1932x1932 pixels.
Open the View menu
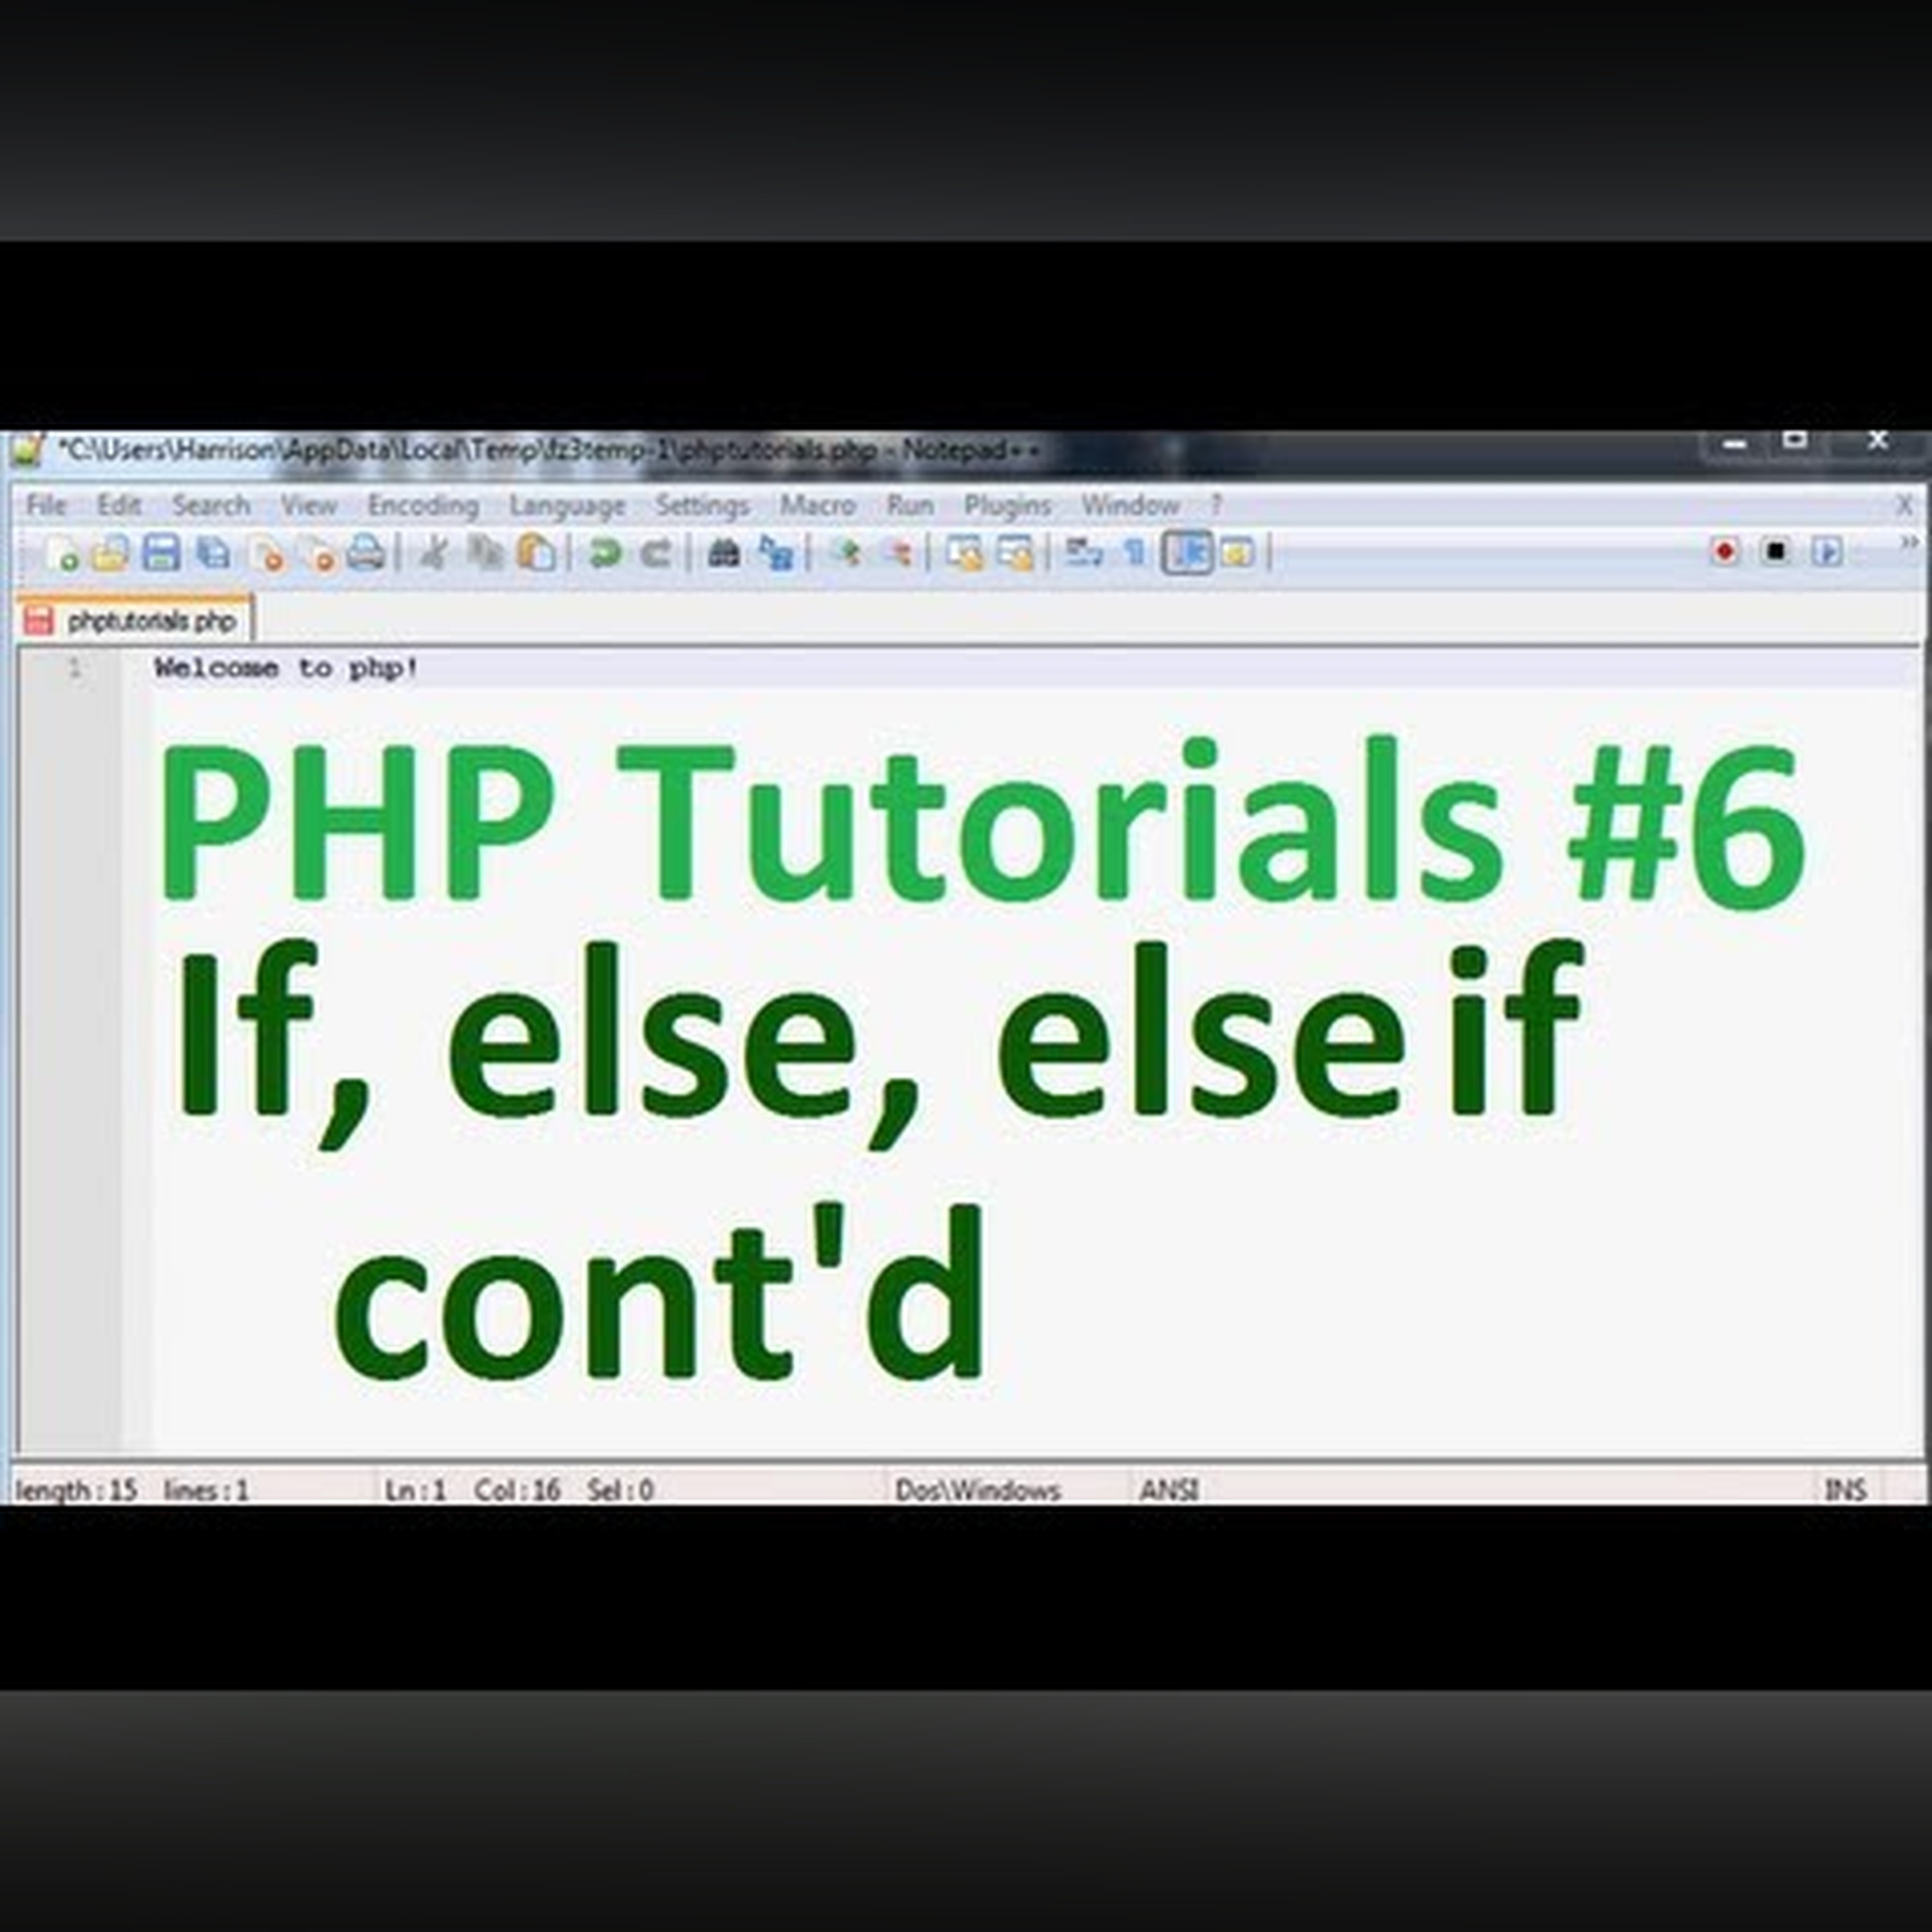point(308,505)
